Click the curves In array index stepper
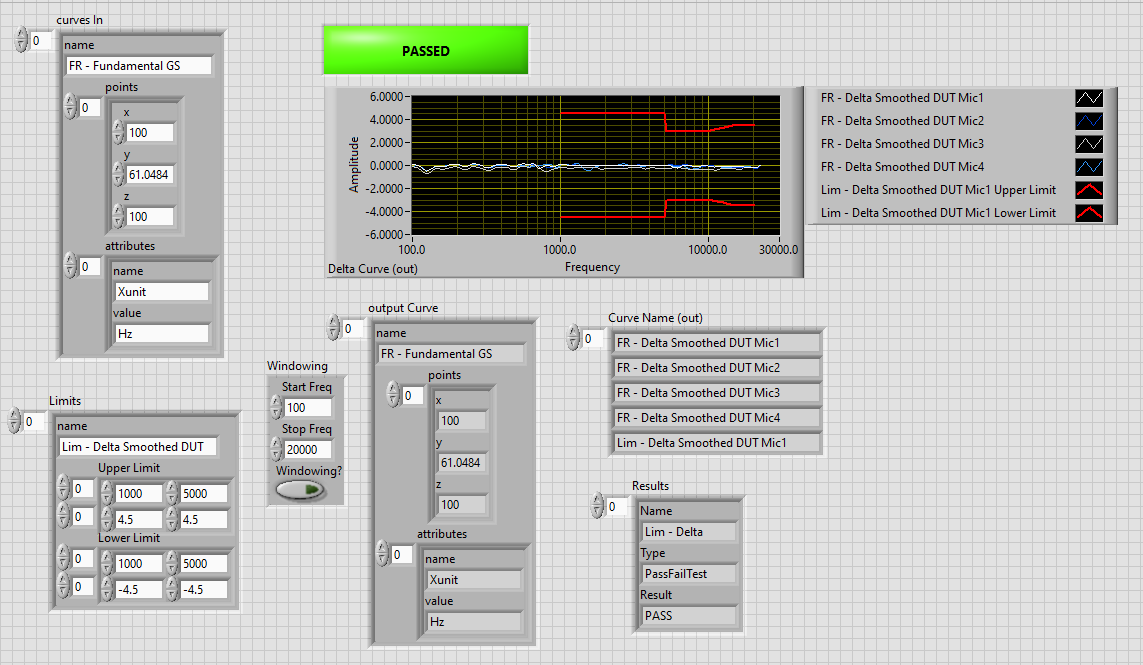Viewport: 1143px width, 665px height. click(x=22, y=41)
